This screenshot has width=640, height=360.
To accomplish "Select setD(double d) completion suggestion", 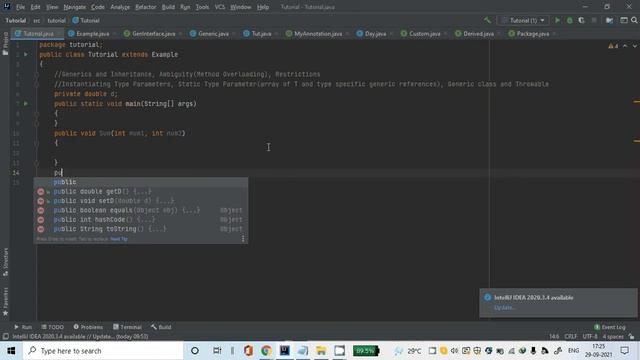I will click(x=141, y=201).
